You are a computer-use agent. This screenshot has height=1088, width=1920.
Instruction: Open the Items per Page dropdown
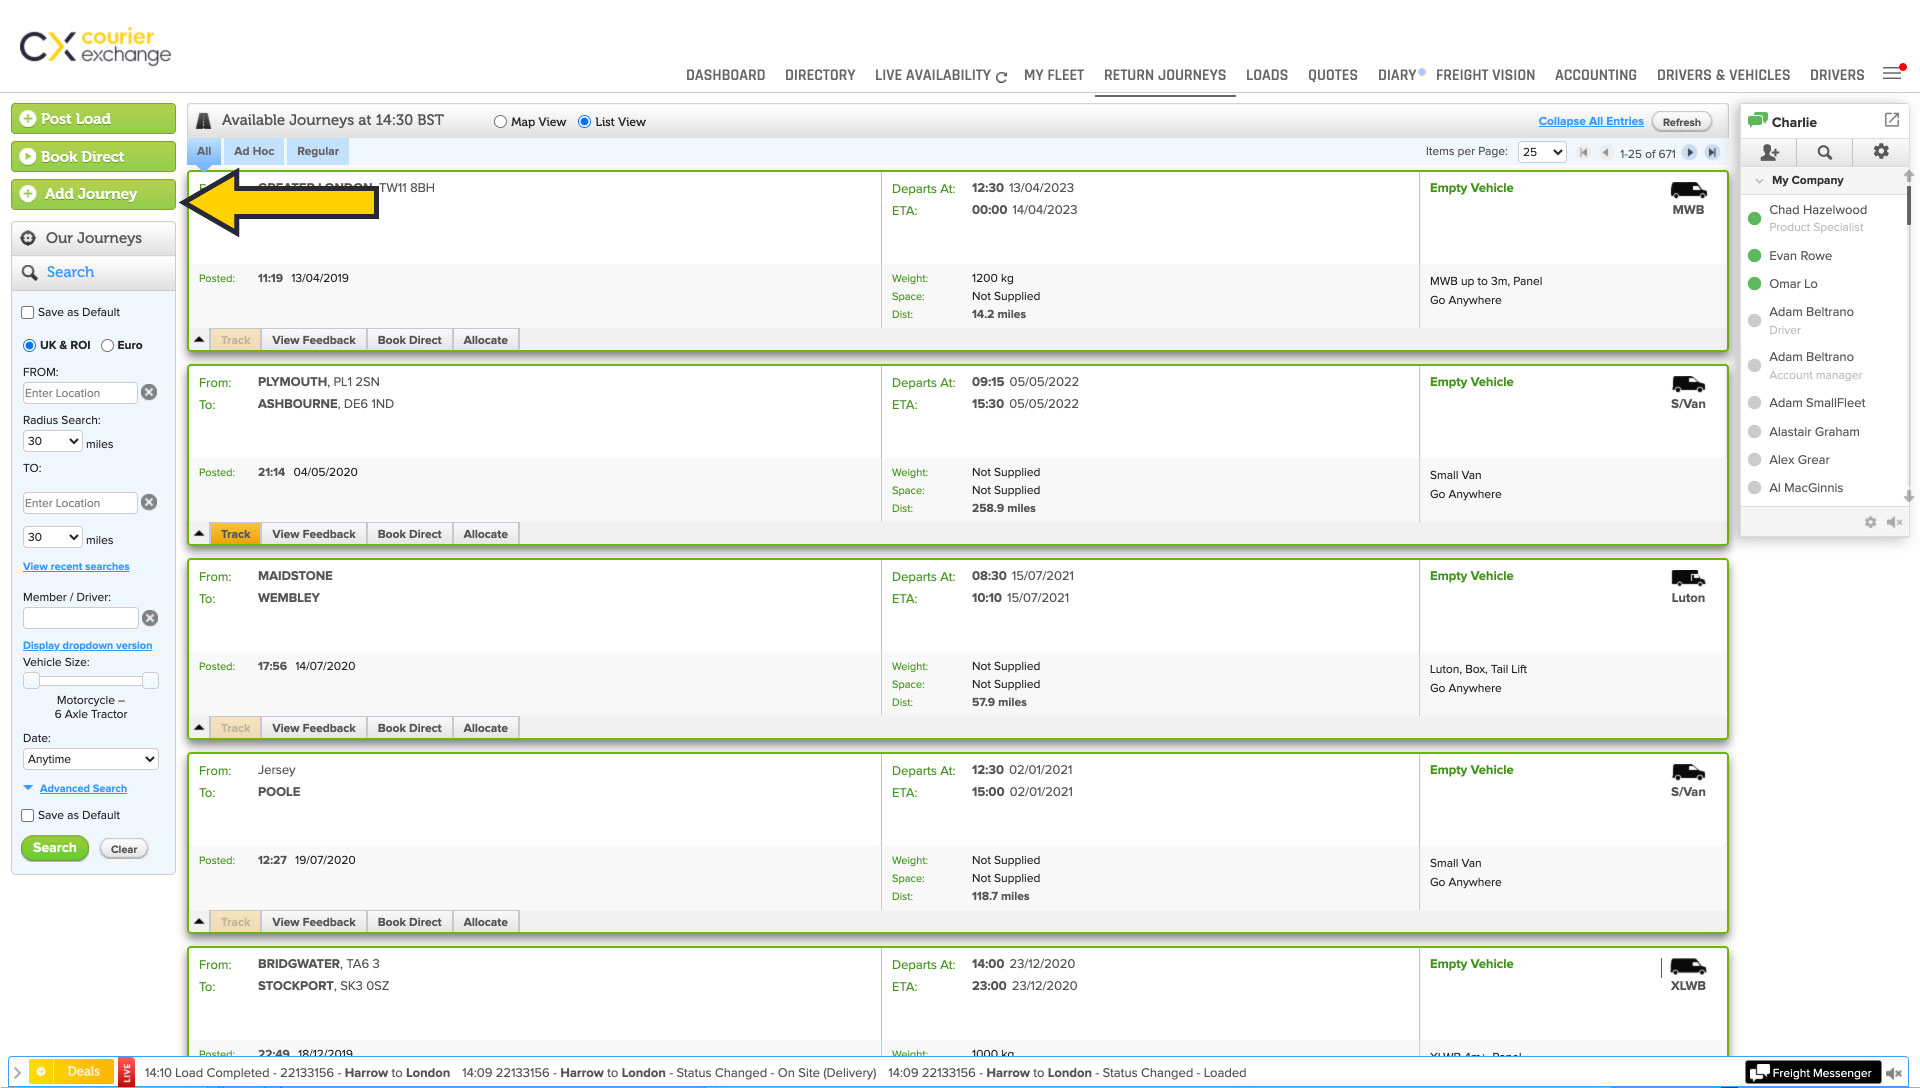(x=1541, y=152)
